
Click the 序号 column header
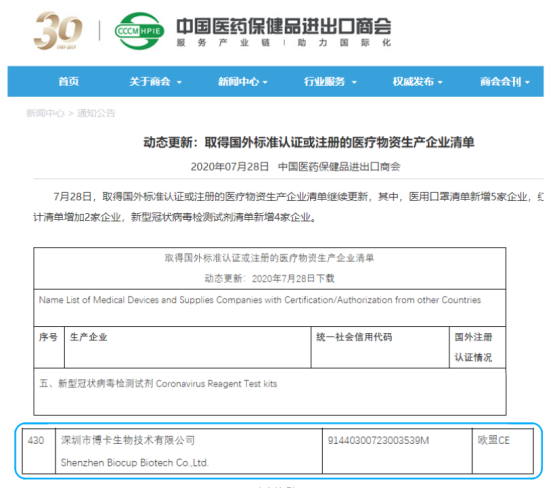click(48, 337)
